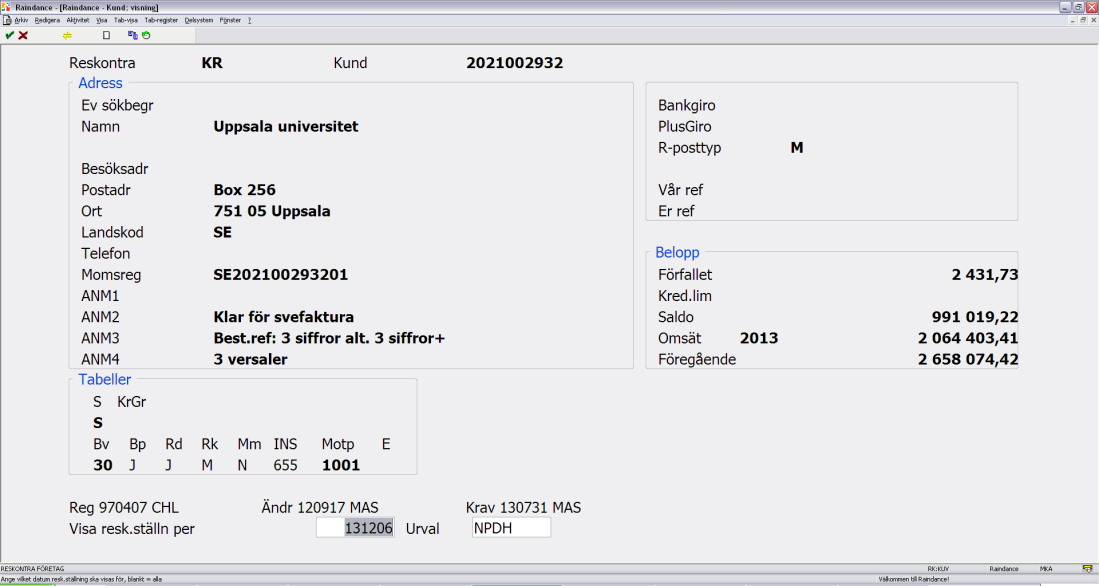Restore the inner document window
The image size is (1099, 586).
coord(1083,20)
